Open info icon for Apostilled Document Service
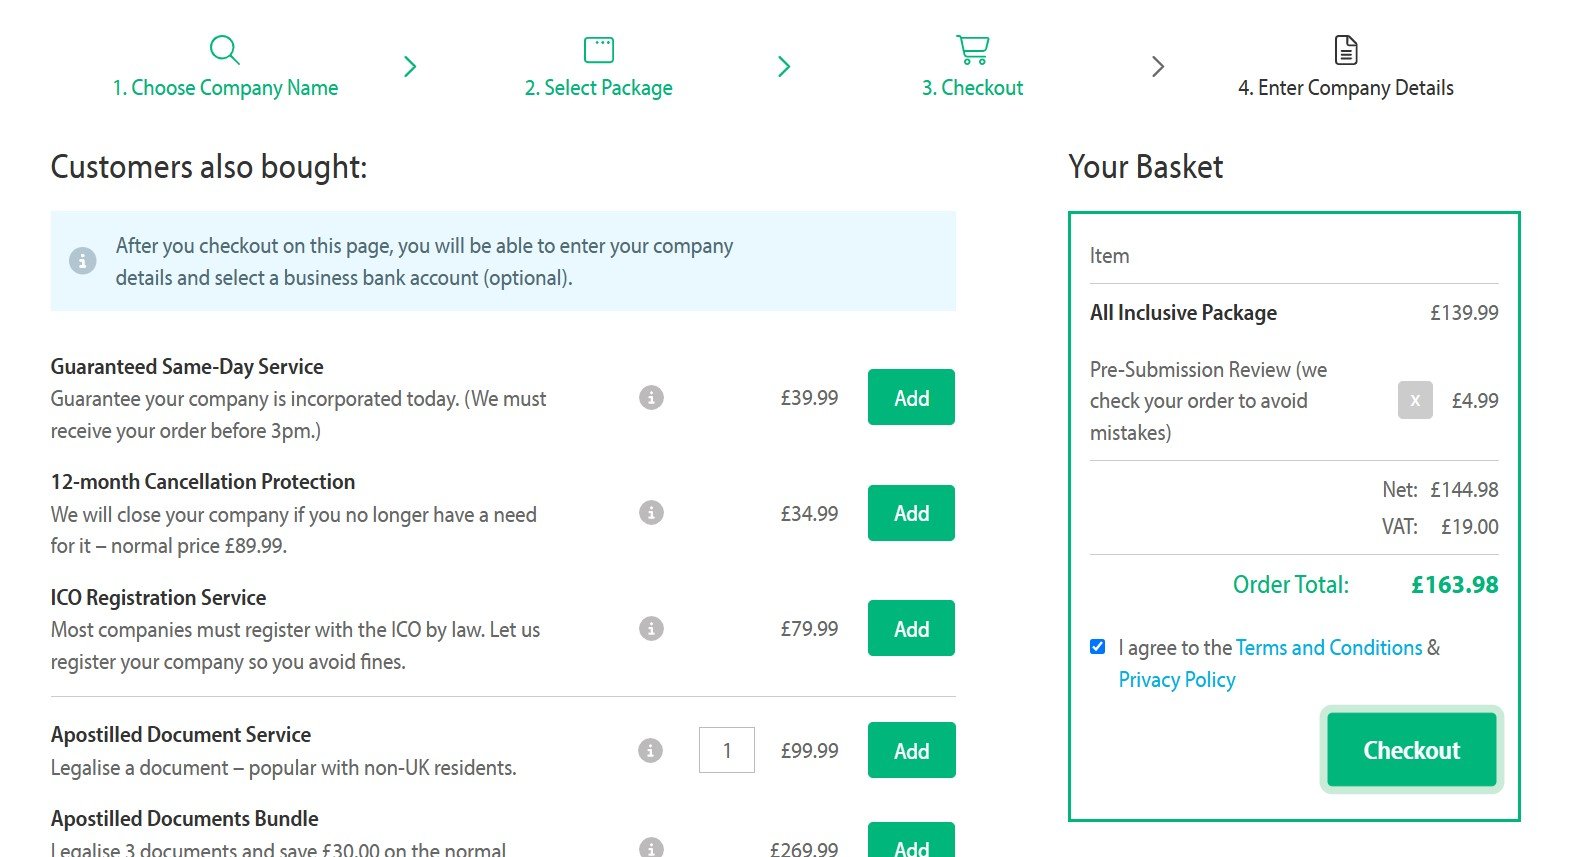The height and width of the screenshot is (857, 1572). click(x=651, y=750)
